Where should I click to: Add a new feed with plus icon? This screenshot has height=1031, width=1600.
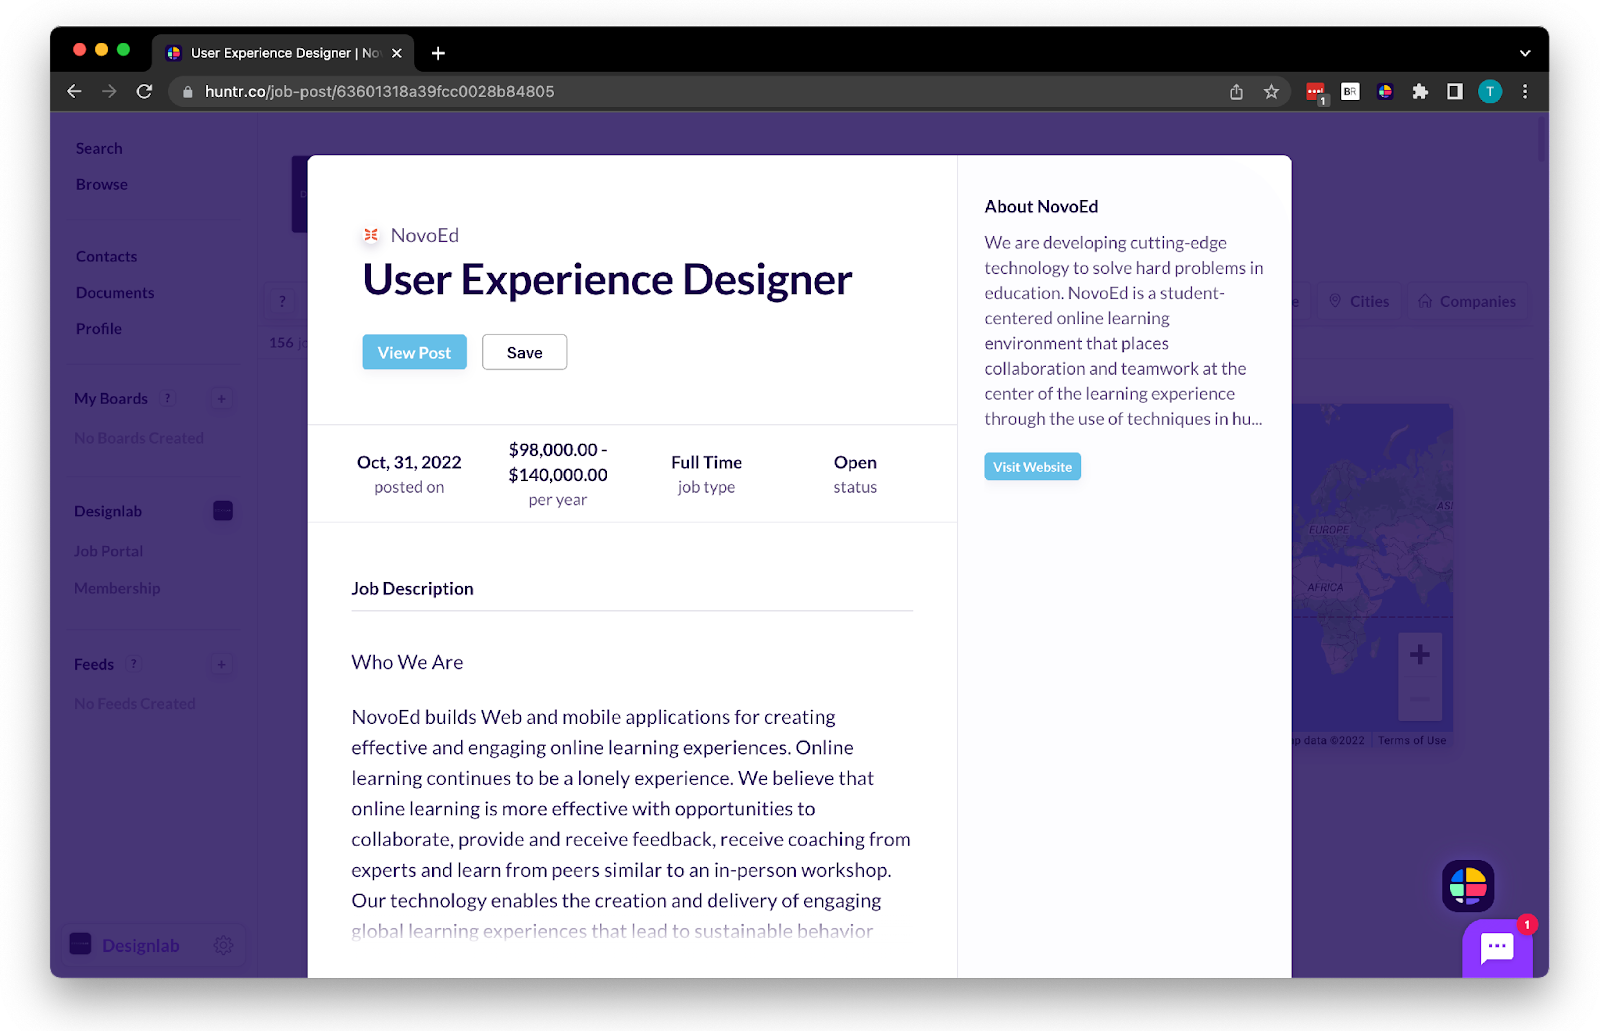222,664
